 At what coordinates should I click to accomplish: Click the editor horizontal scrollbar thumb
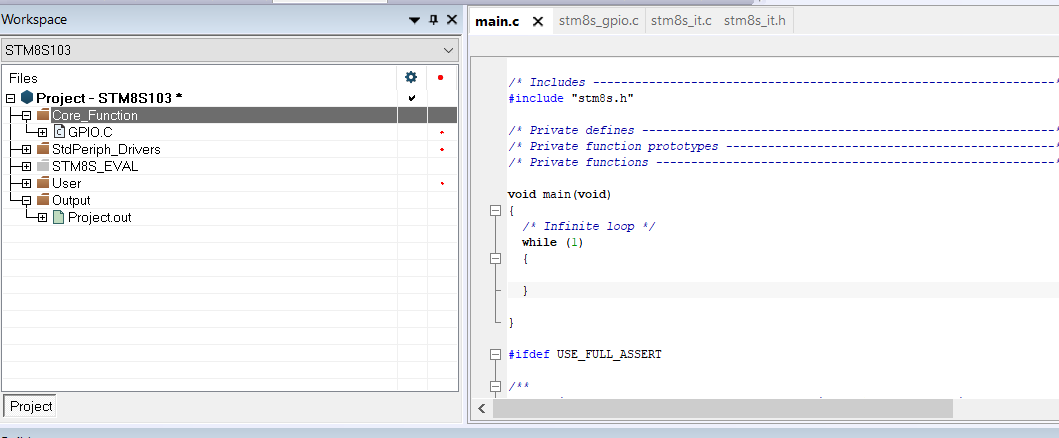coord(722,408)
